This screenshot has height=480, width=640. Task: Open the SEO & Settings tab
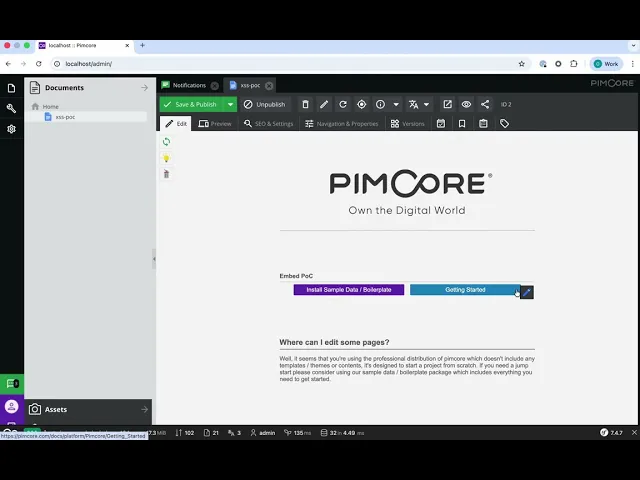click(x=269, y=124)
